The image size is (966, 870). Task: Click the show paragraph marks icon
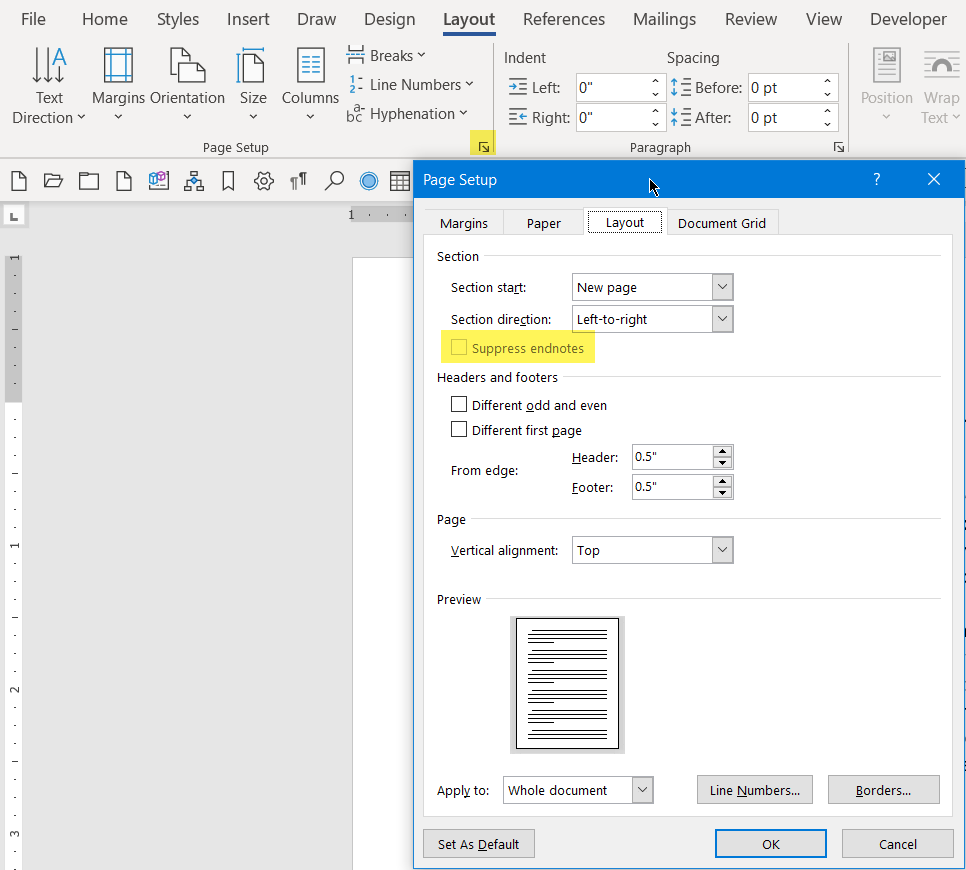pyautogui.click(x=298, y=181)
